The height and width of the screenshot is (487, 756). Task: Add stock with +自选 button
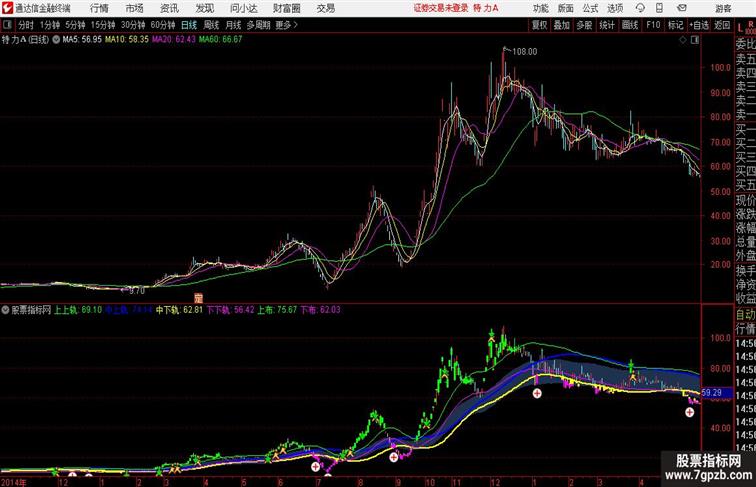(699, 25)
